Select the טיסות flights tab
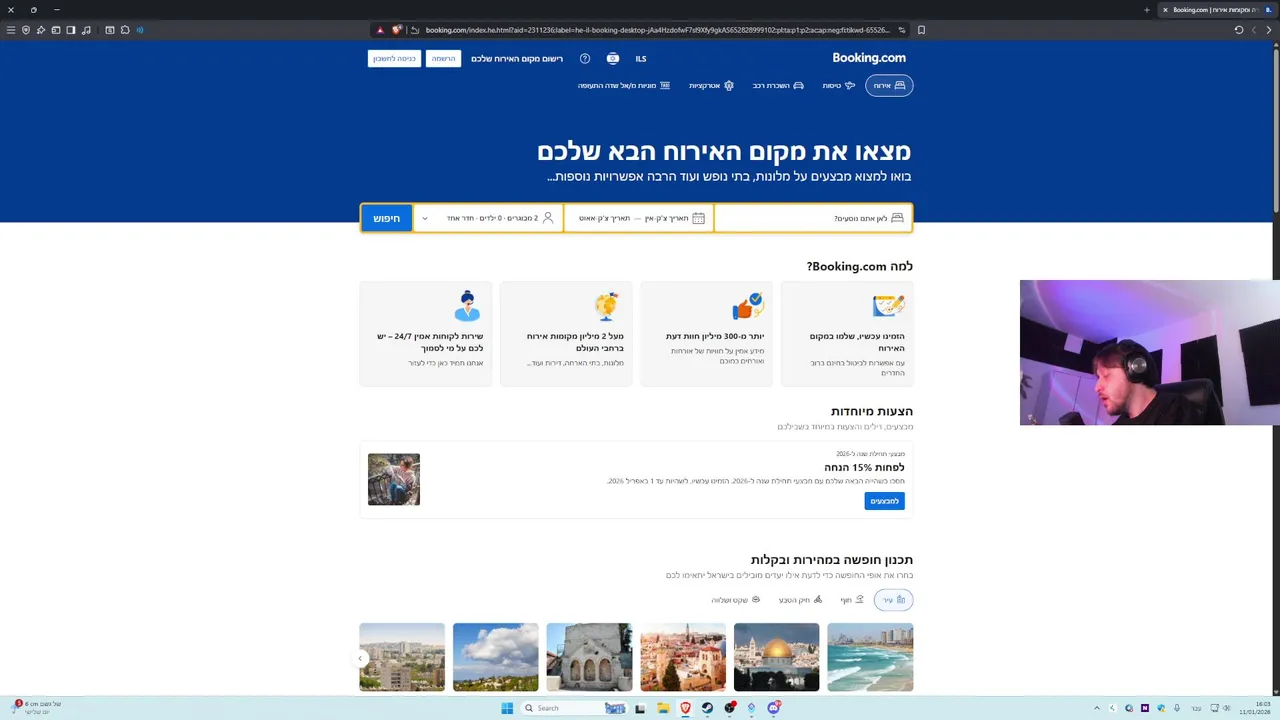The image size is (1280, 720). coord(839,86)
